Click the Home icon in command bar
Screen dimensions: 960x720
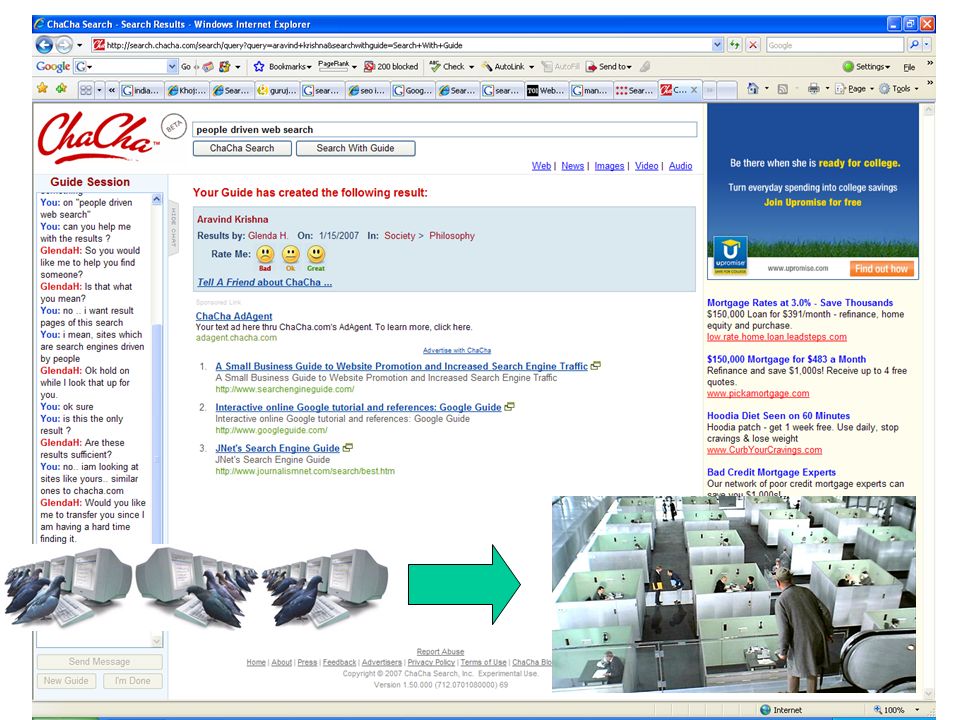753,89
